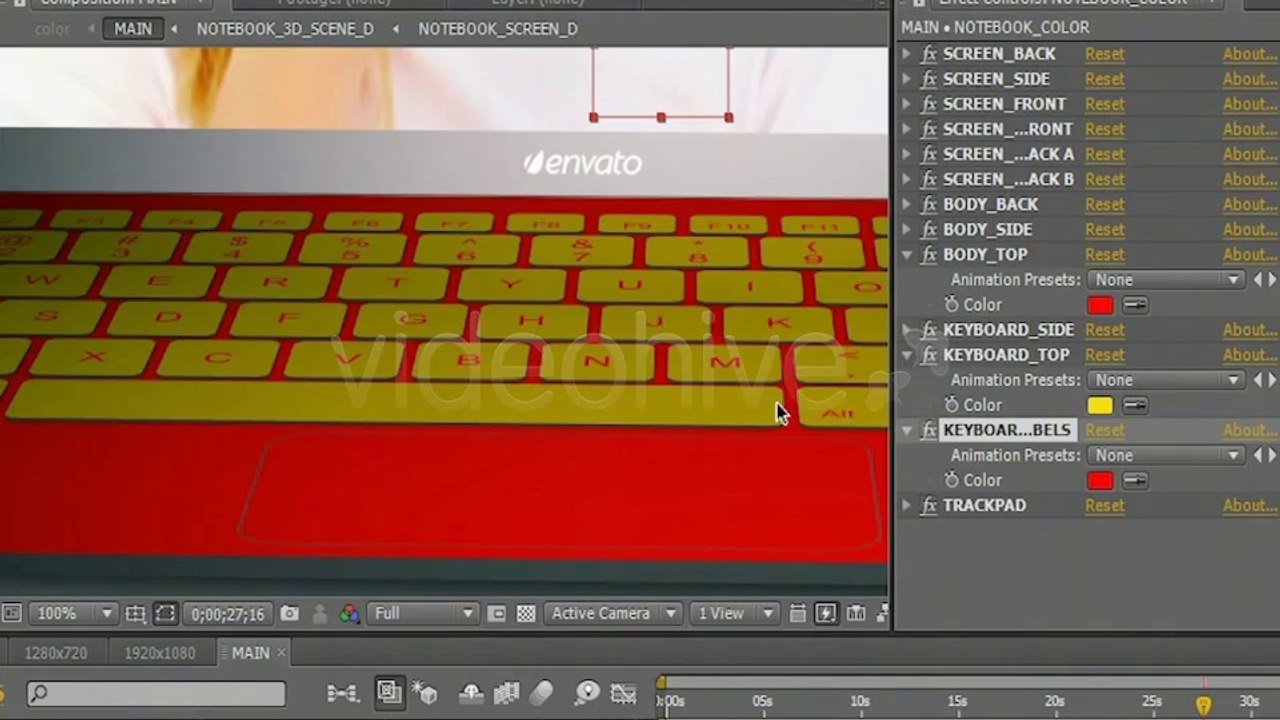The height and width of the screenshot is (720, 1280).
Task: Open the grid and guide options icon
Action: click(136, 613)
